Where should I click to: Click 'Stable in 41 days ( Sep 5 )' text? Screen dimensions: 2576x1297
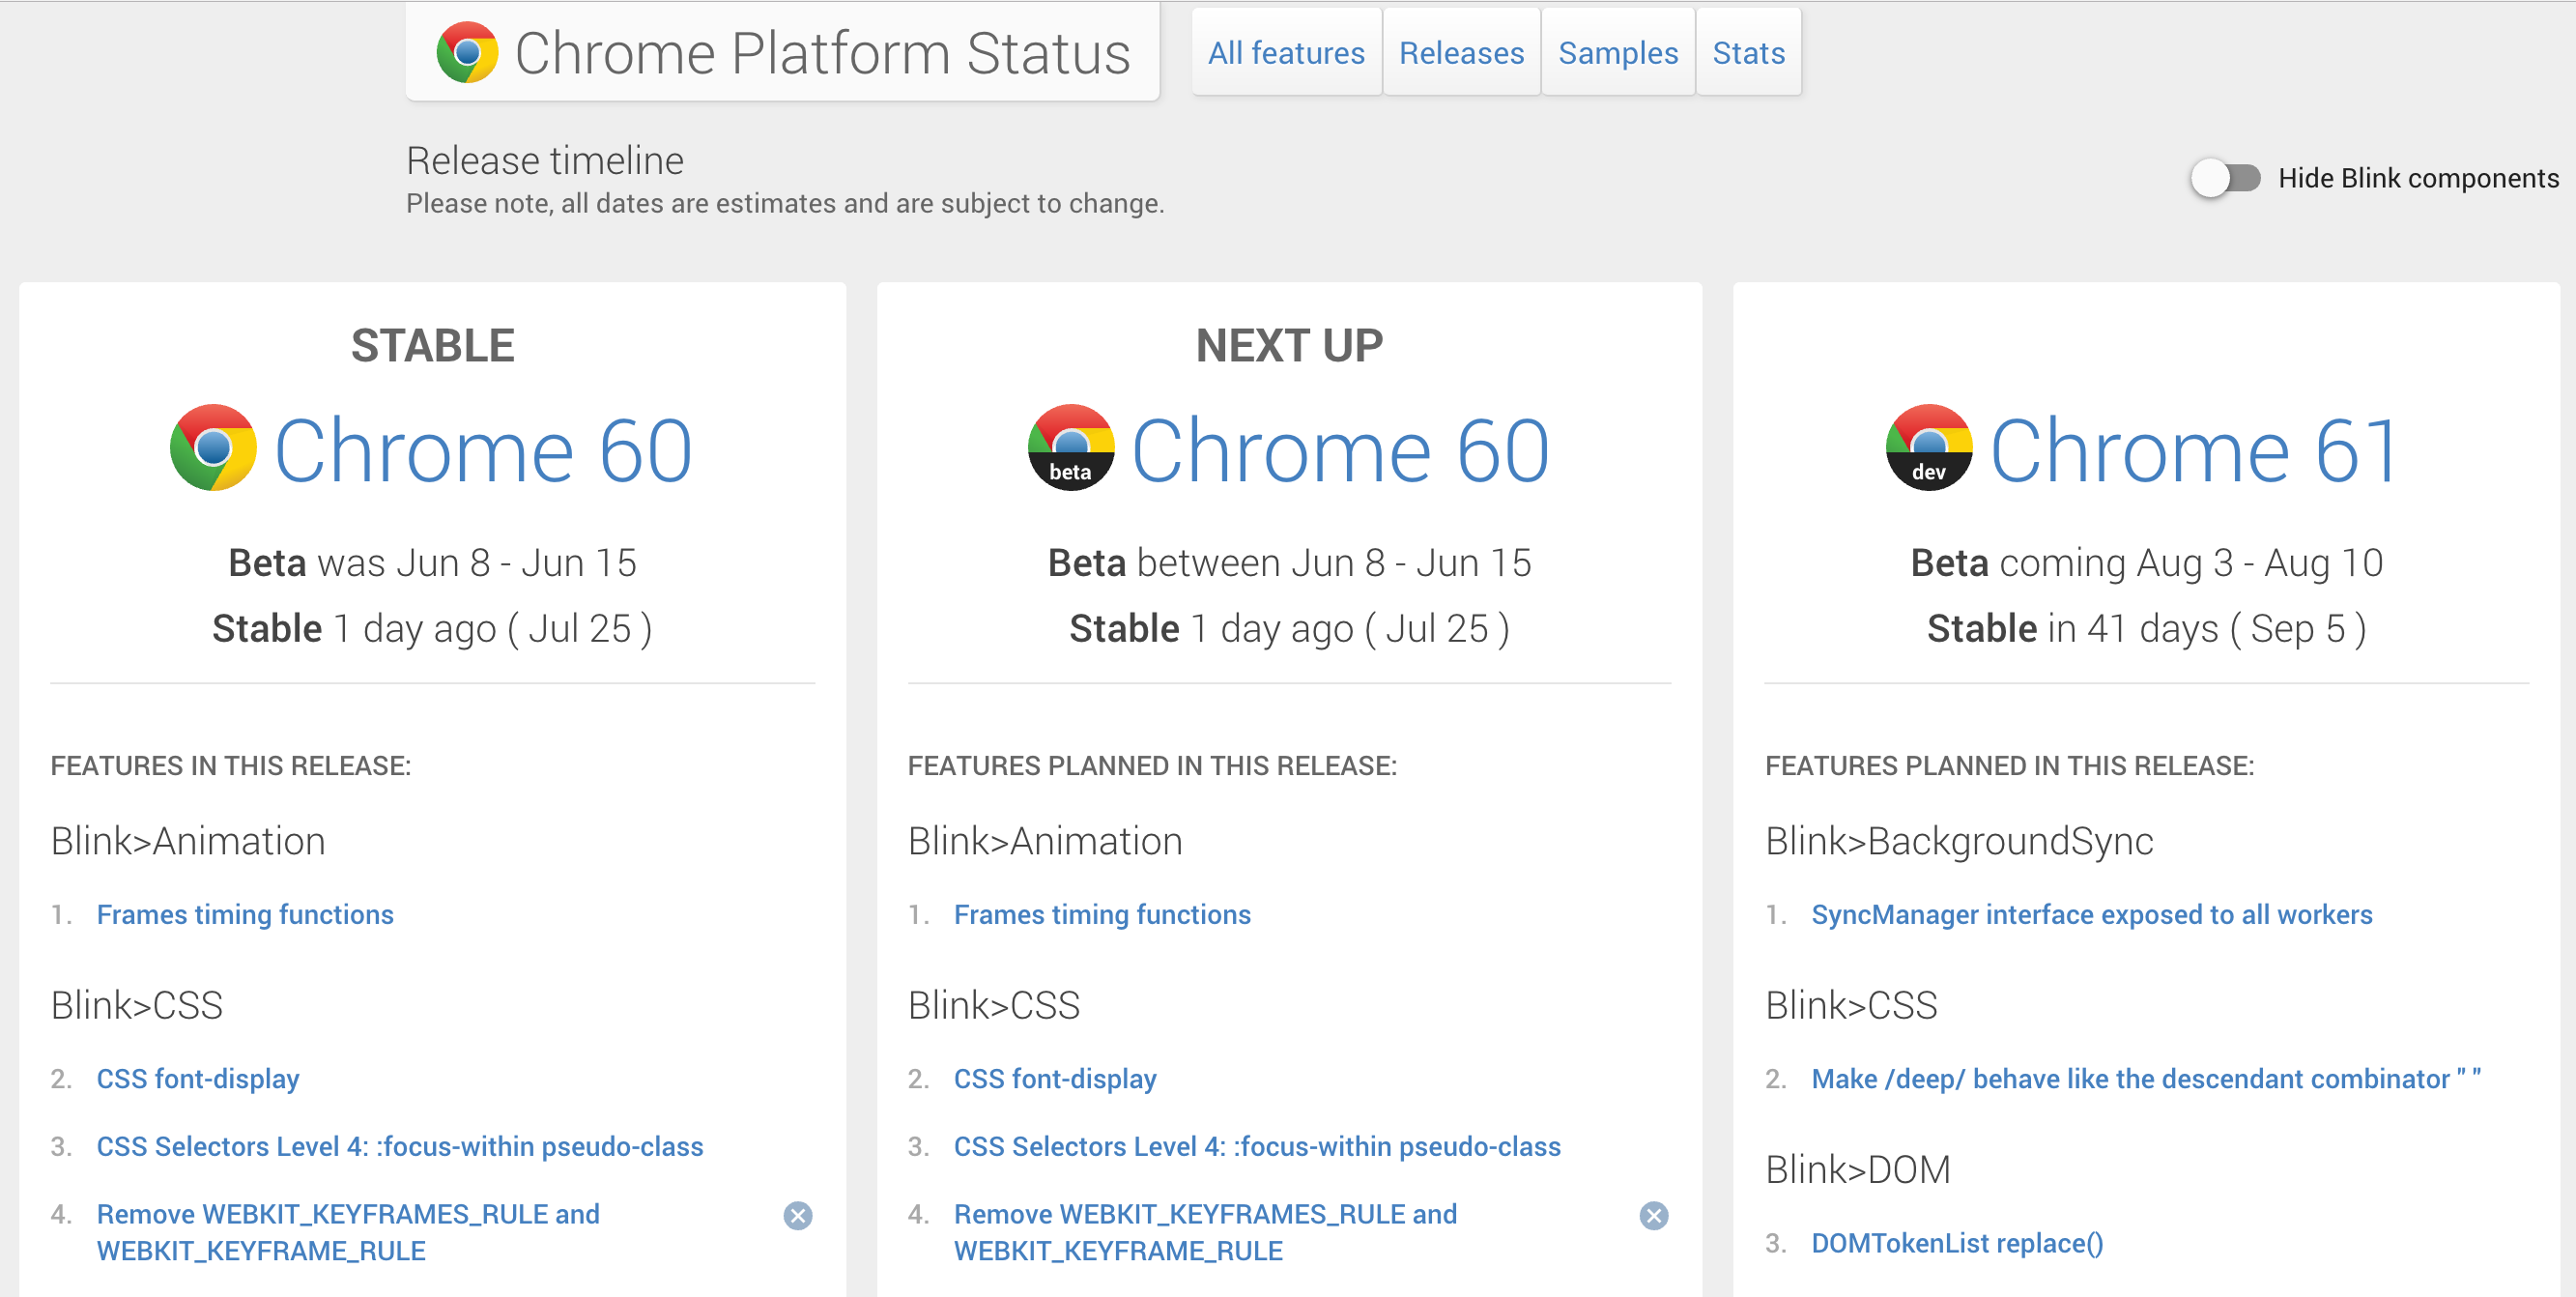2146,628
